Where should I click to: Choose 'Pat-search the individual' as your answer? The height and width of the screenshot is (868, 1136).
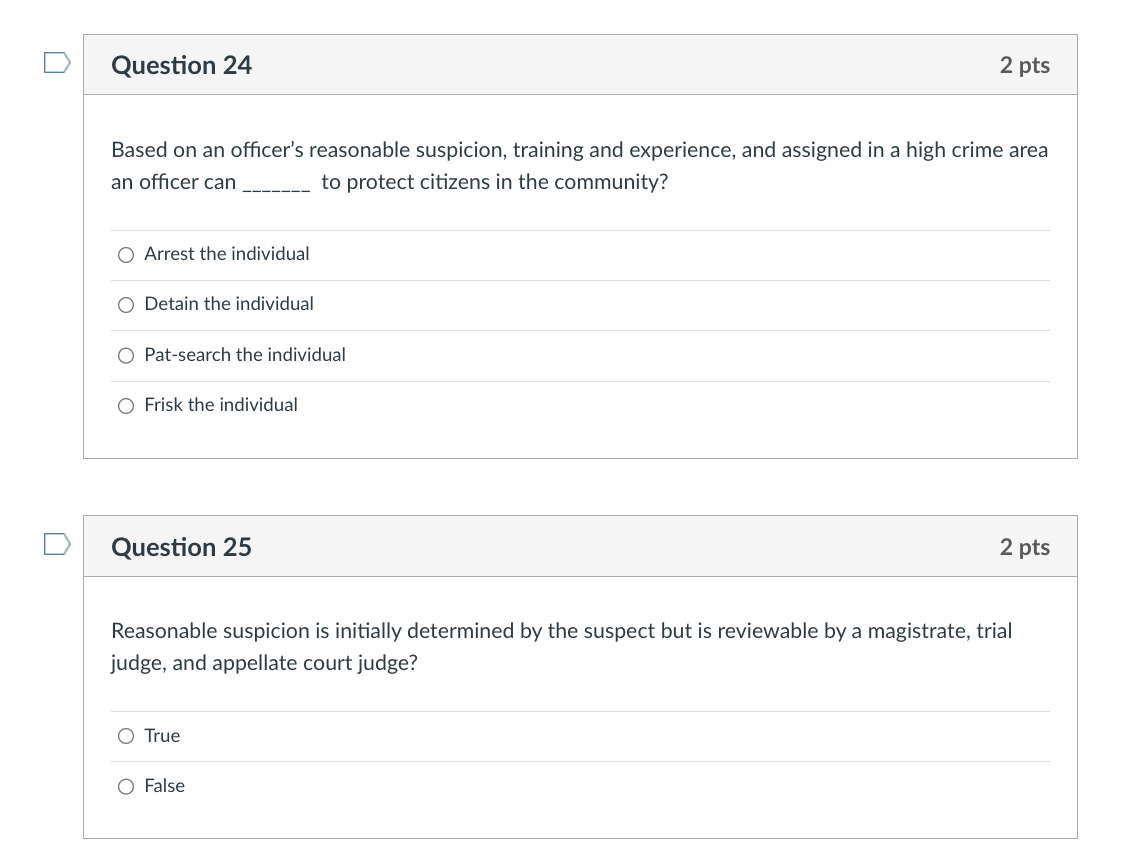point(126,355)
